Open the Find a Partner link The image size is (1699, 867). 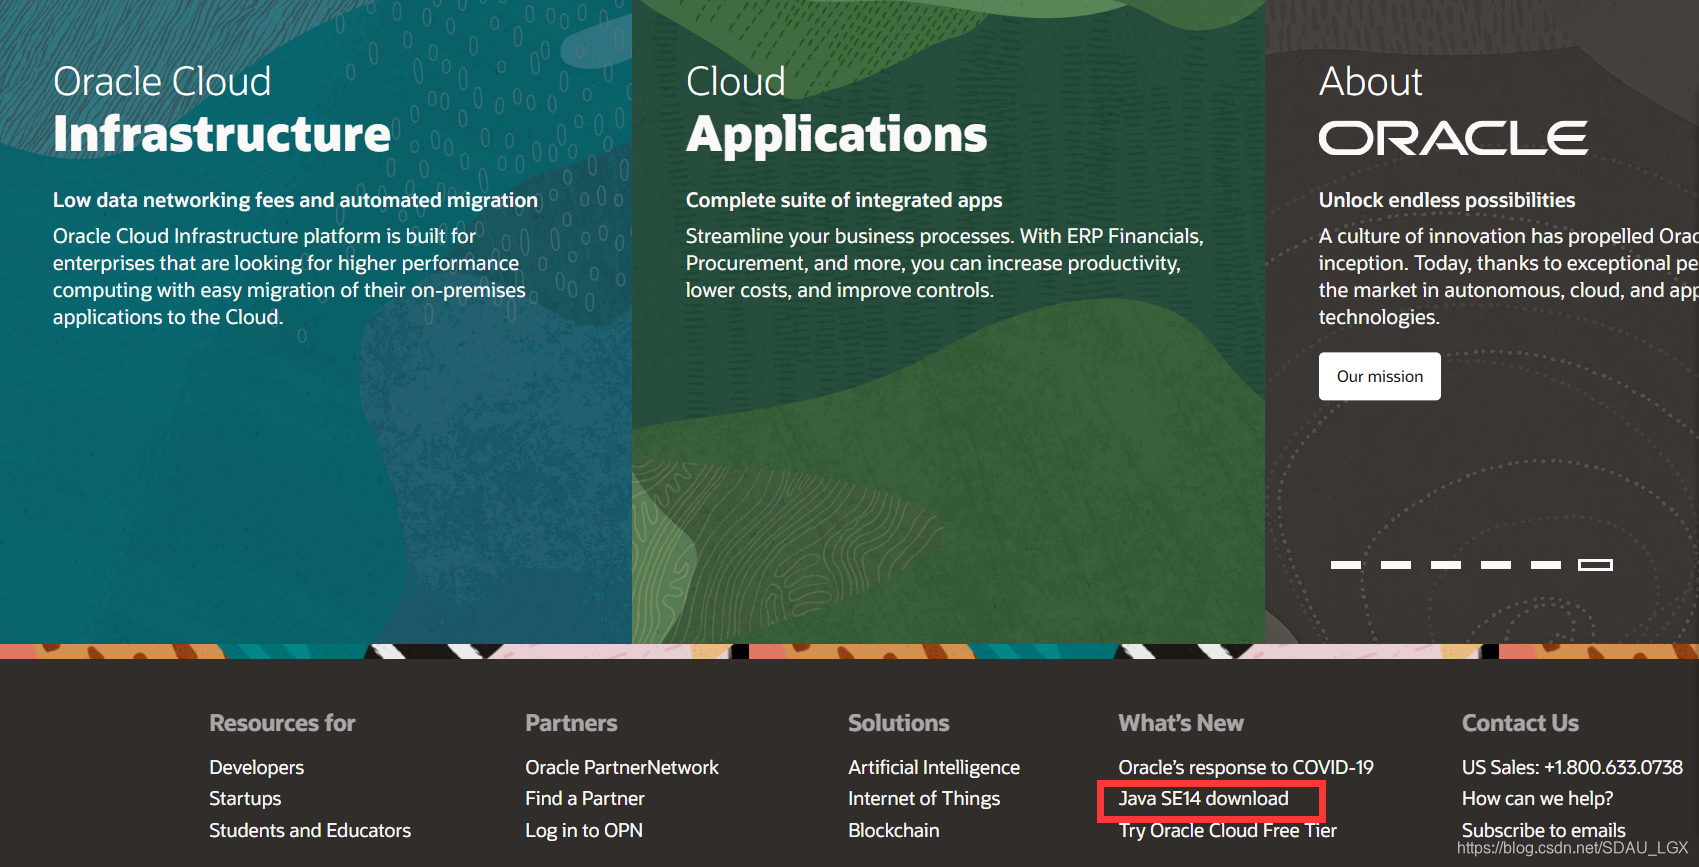pyautogui.click(x=585, y=799)
